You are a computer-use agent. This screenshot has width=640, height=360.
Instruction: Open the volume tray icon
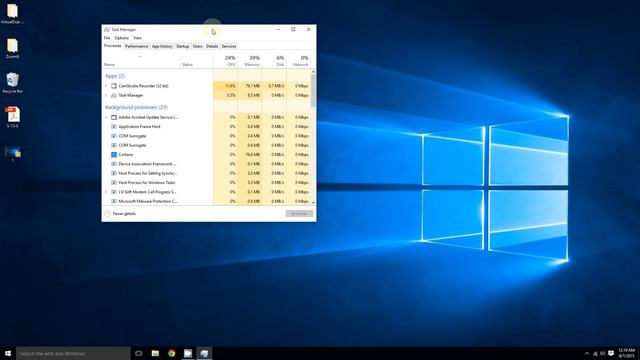coord(602,353)
